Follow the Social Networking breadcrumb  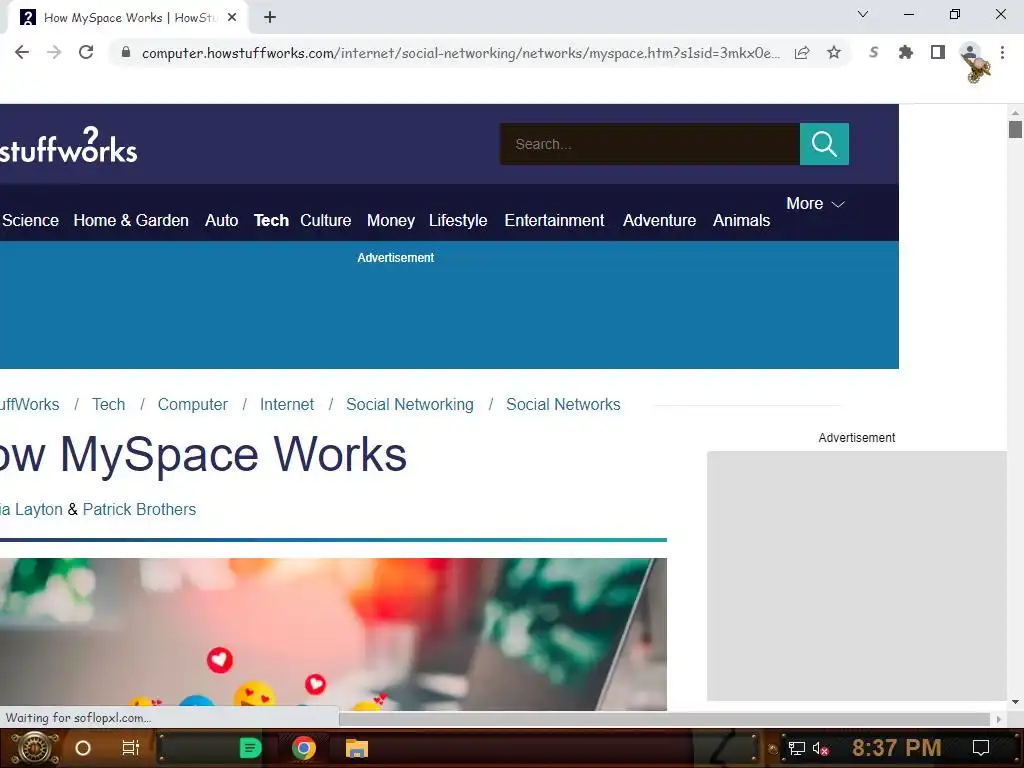(409, 404)
